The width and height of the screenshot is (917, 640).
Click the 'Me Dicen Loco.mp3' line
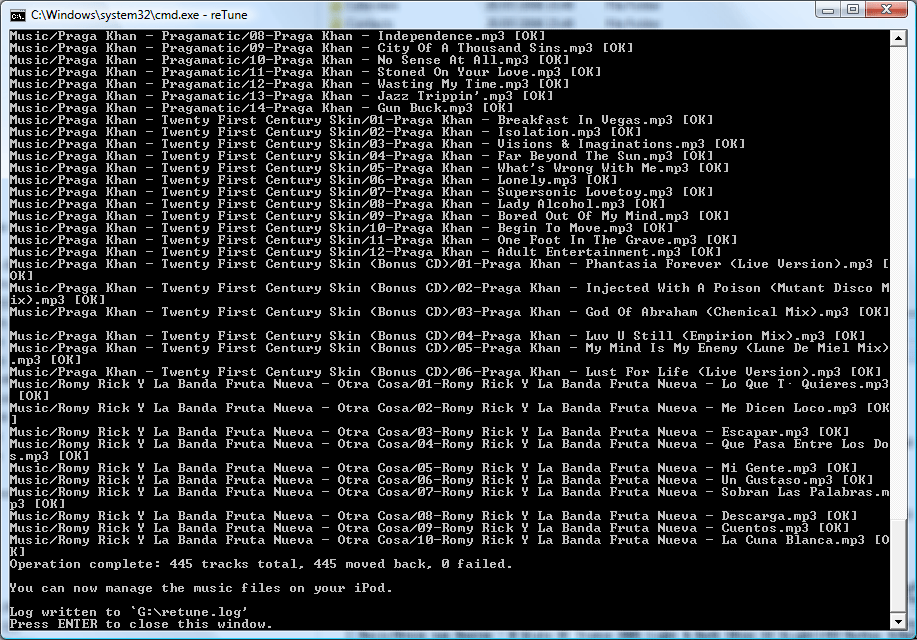(x=449, y=414)
